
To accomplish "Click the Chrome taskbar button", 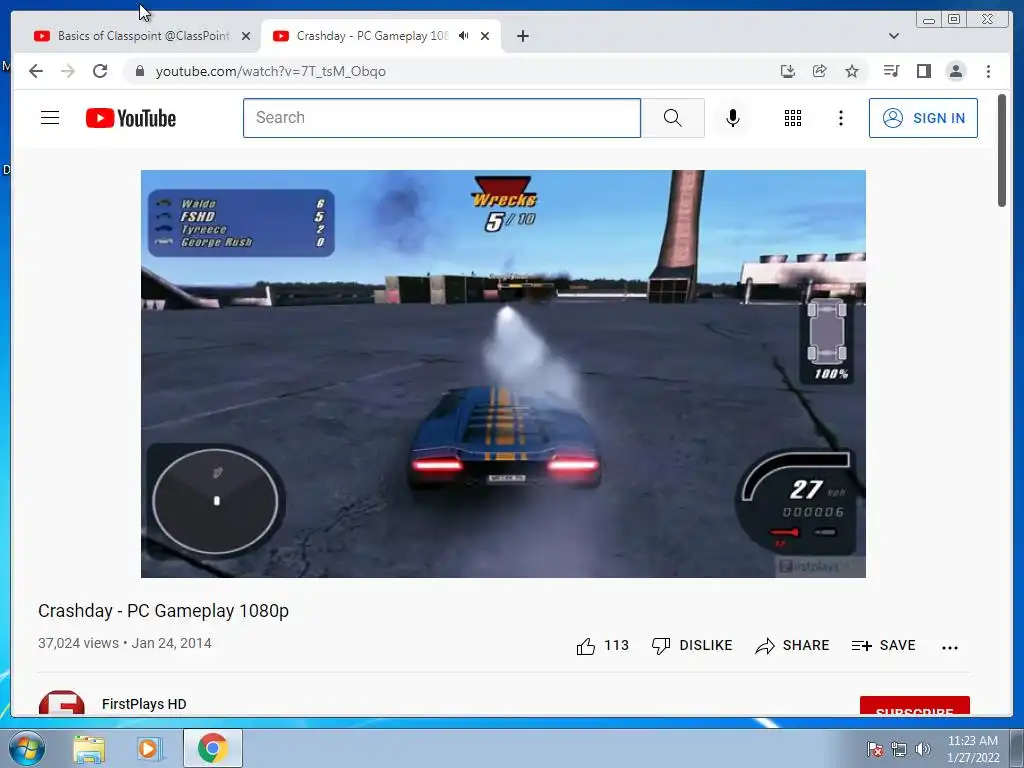I will [x=213, y=748].
